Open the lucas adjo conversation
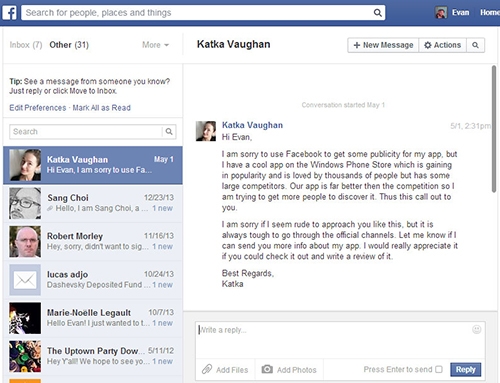This screenshot has height=383, width=500. (93, 280)
